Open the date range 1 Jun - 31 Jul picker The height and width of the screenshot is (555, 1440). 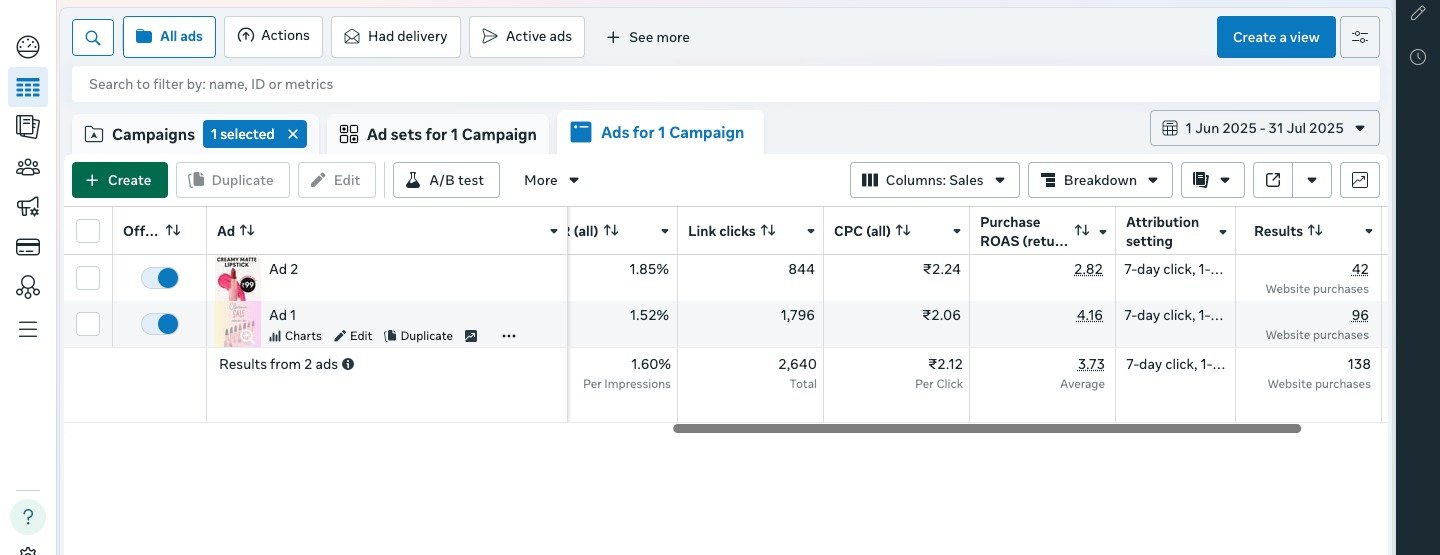coord(1264,128)
